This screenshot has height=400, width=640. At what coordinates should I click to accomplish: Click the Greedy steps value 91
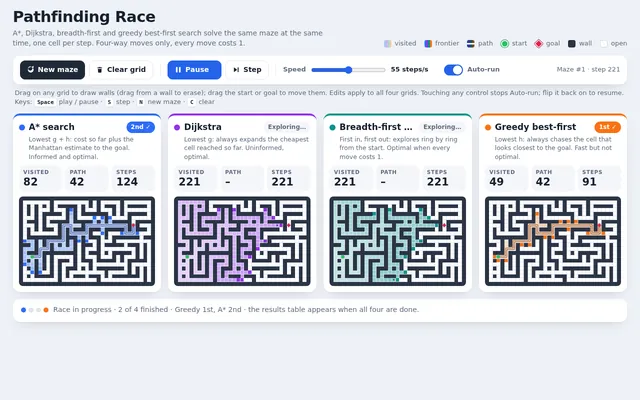[589, 182]
